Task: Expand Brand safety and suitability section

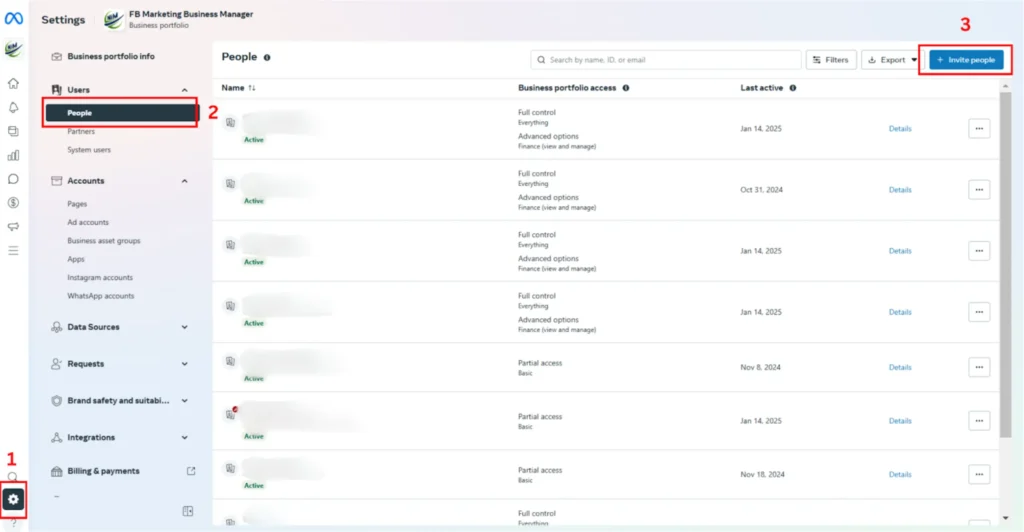Action: [x=185, y=401]
